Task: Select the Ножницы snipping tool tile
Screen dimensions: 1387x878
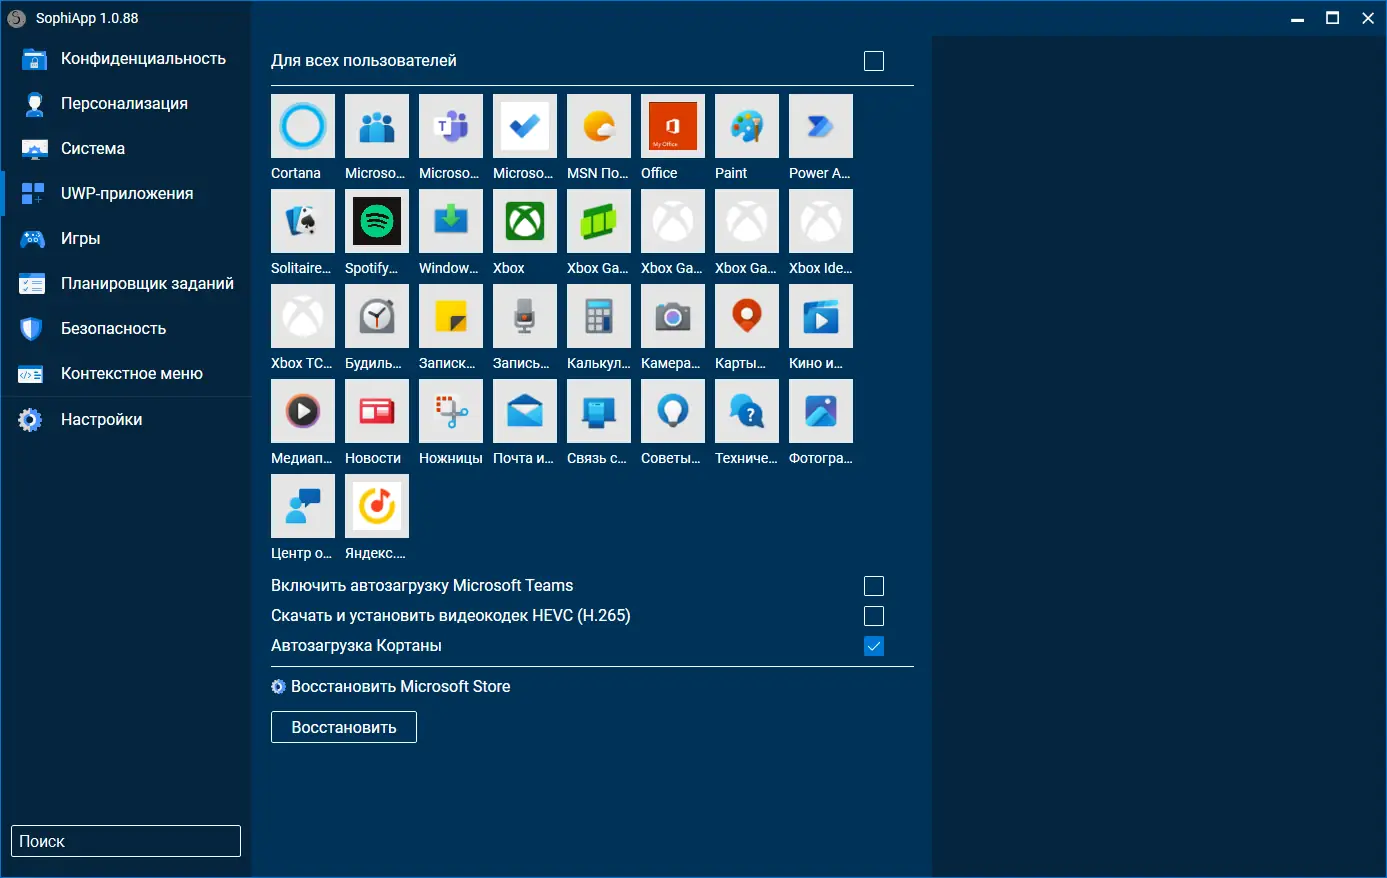Action: (451, 411)
